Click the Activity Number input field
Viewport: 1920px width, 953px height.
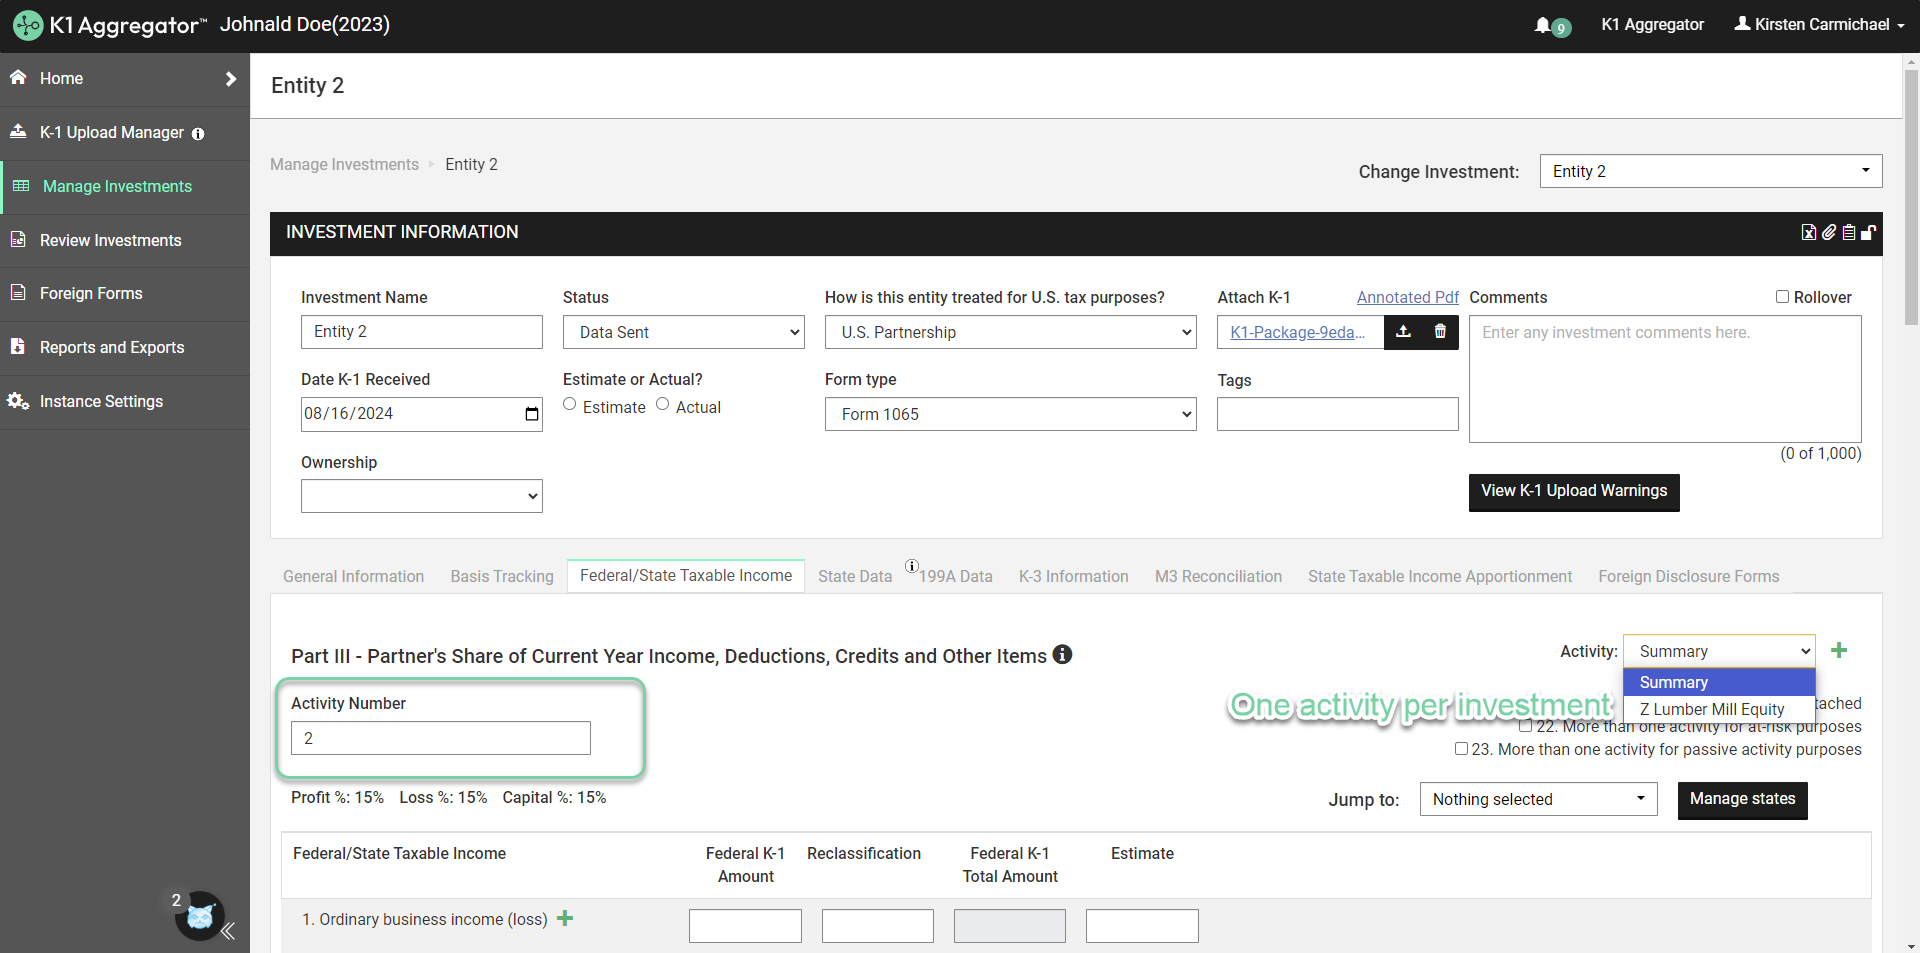tap(440, 738)
